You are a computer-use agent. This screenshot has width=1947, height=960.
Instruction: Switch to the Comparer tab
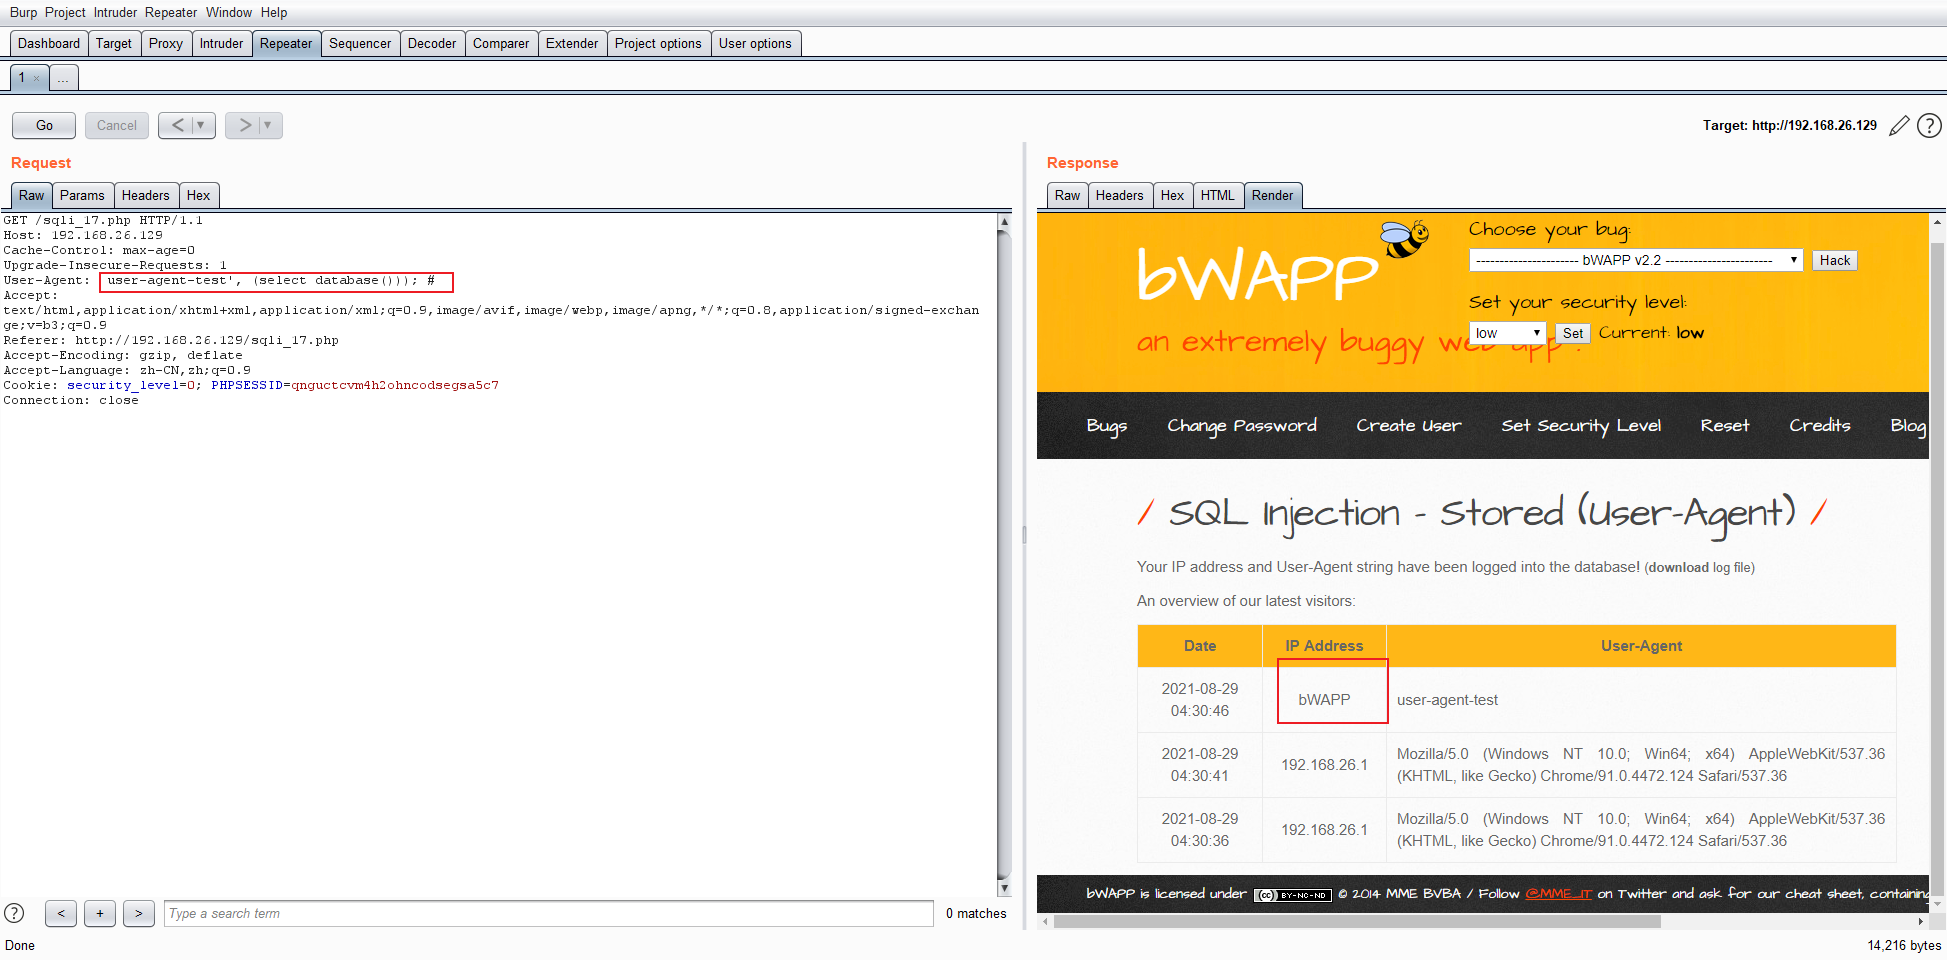[501, 43]
